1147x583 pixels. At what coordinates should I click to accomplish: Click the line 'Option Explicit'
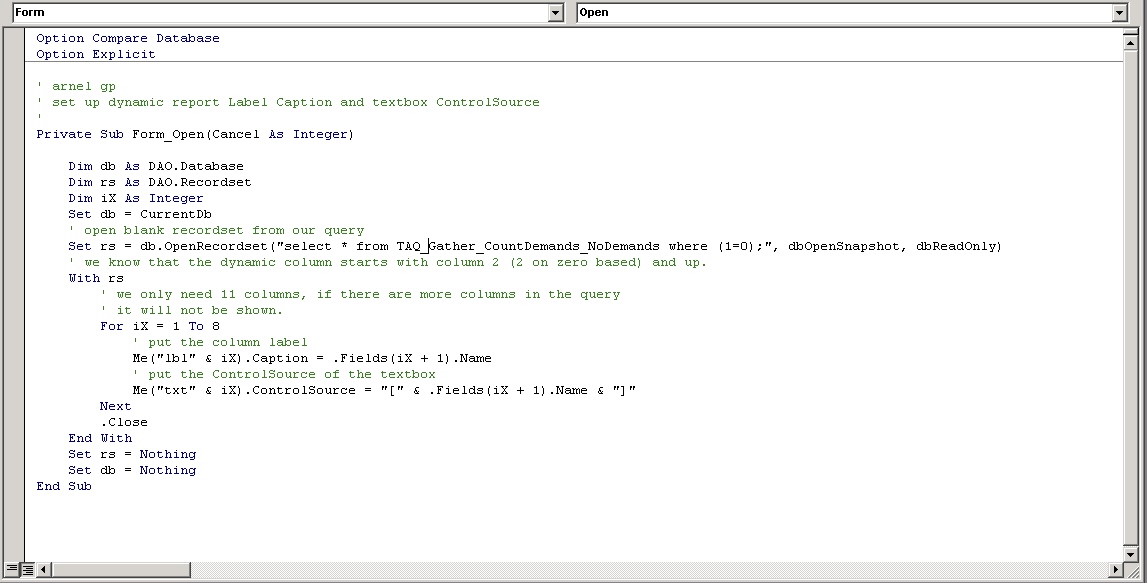(x=96, y=54)
